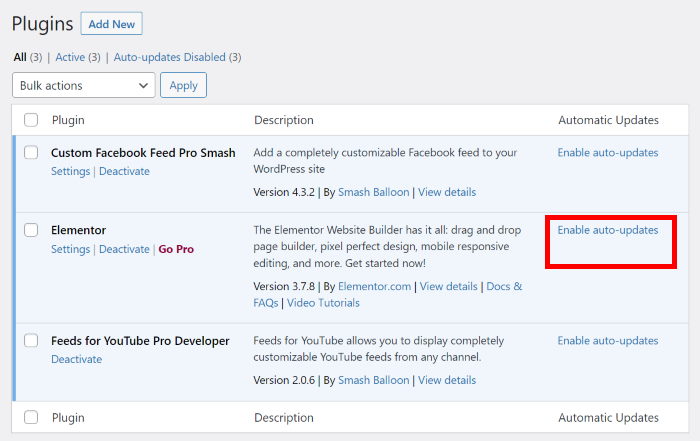Enable auto-updates for Feeds for YouTube Pro
Viewport: 700px width, 441px height.
pyautogui.click(x=608, y=341)
